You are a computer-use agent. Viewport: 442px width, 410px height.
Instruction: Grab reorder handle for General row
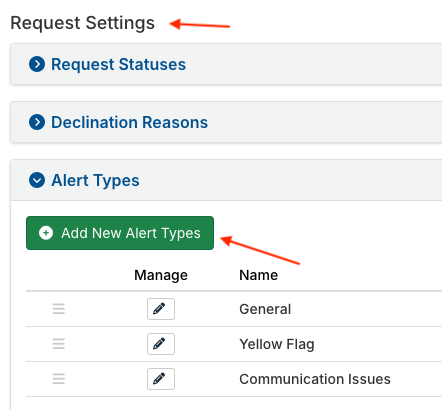click(x=59, y=309)
